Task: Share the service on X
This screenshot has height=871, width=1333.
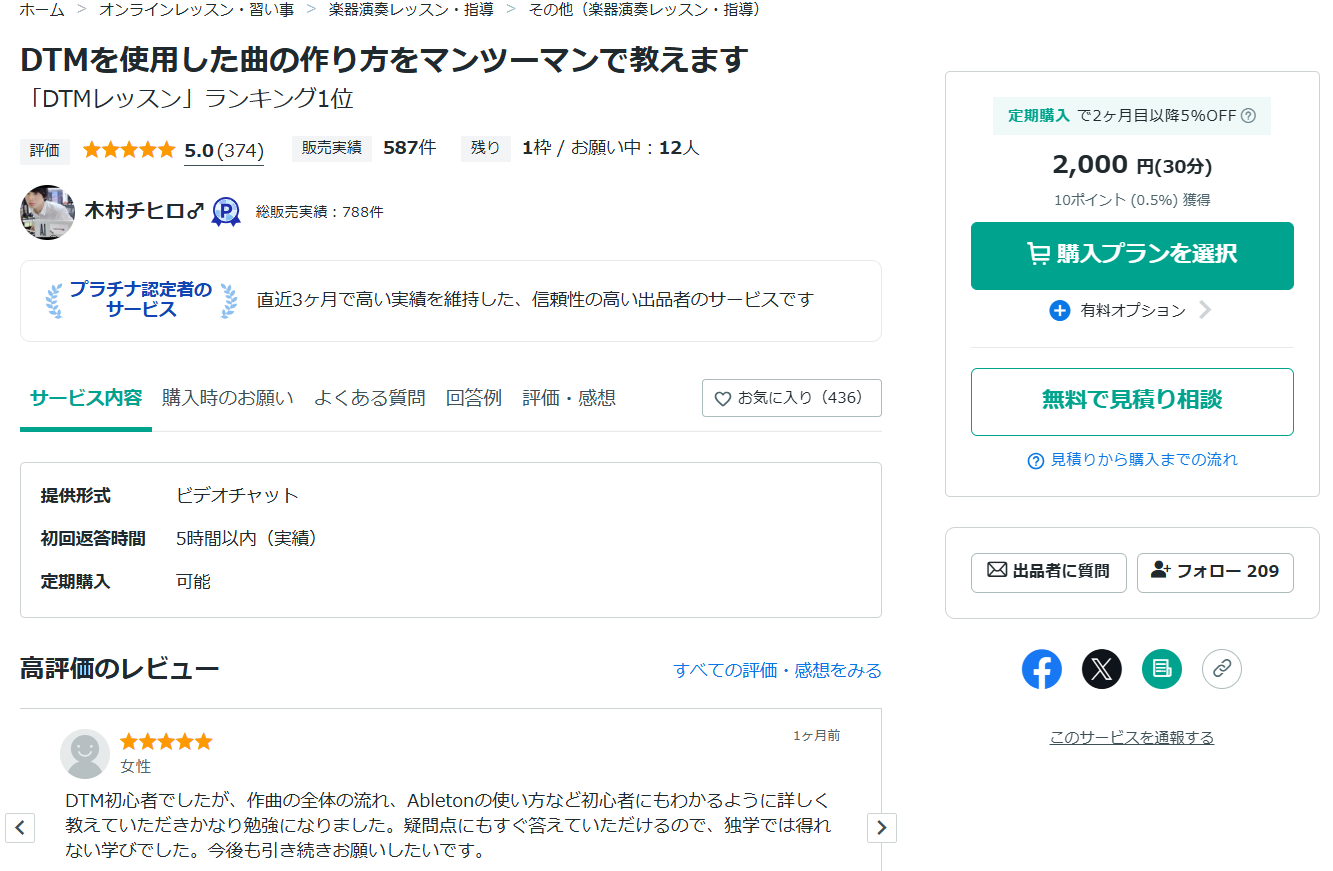Action: click(x=1101, y=669)
